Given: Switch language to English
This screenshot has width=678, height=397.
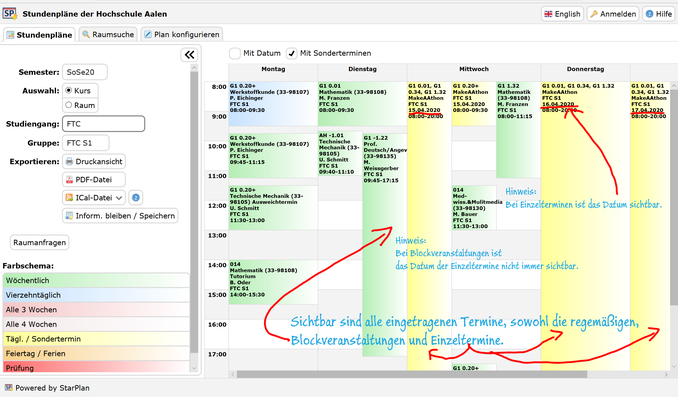Looking at the screenshot, I should (562, 14).
